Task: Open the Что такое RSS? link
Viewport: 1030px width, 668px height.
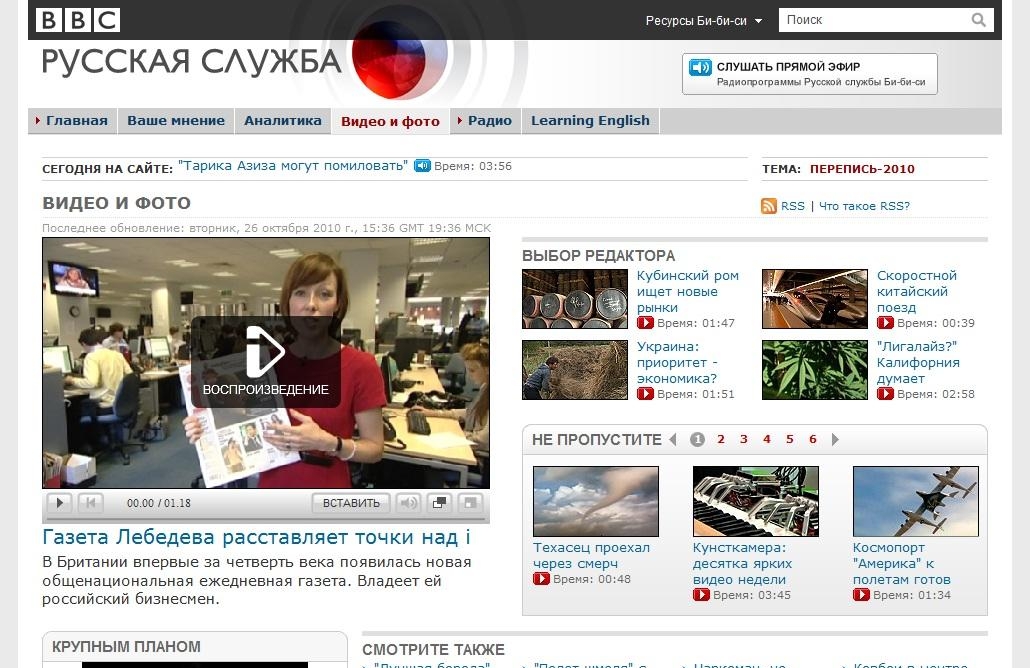Action: pos(864,206)
